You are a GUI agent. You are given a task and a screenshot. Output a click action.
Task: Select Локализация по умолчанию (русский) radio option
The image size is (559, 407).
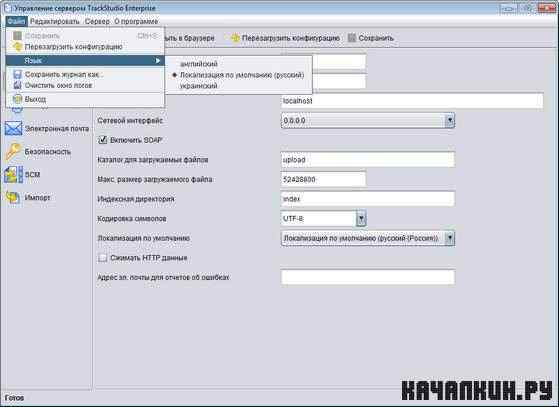point(238,75)
